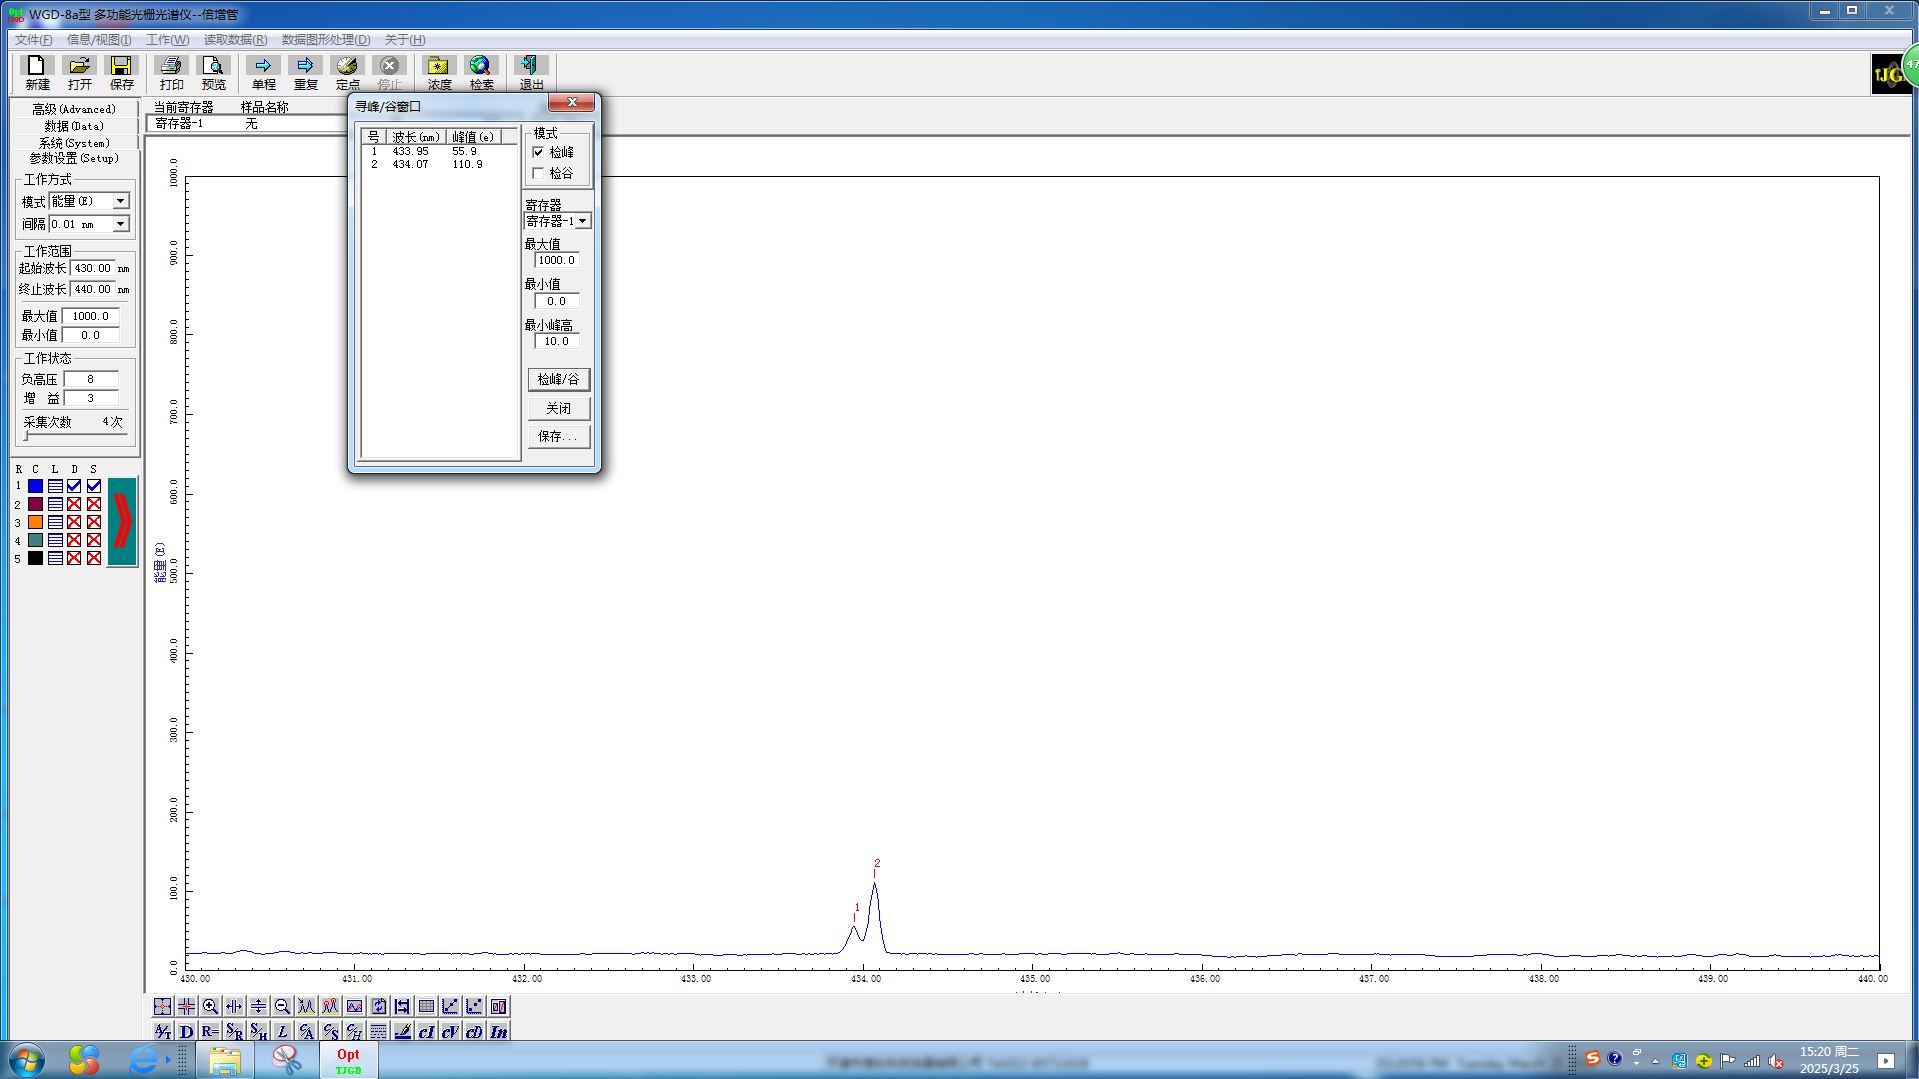Click the red crosshair cursor icon
Viewport: 1919px width, 1079px height.
[x=186, y=1006]
